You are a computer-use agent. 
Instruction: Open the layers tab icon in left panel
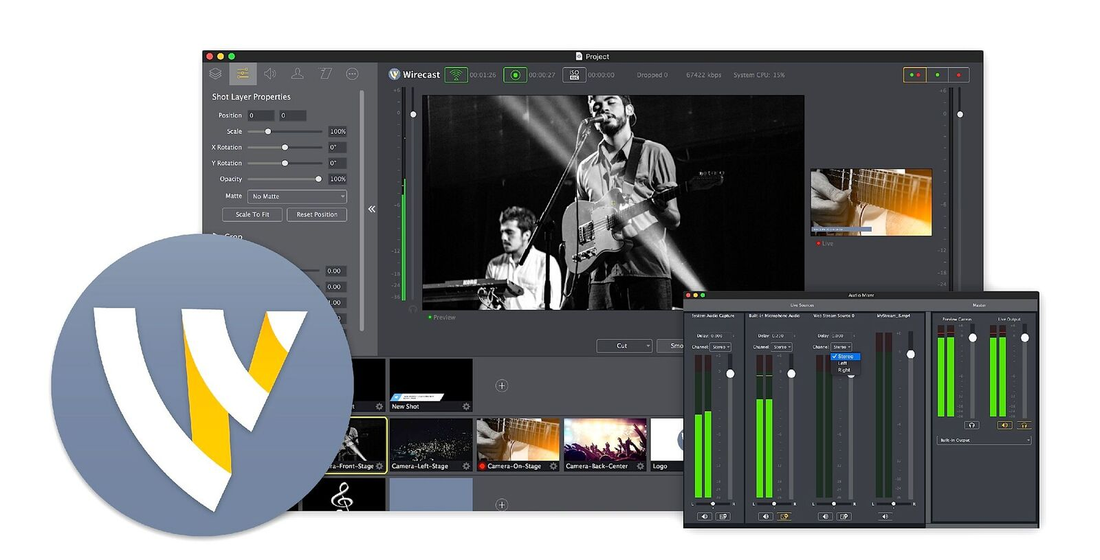pos(215,74)
